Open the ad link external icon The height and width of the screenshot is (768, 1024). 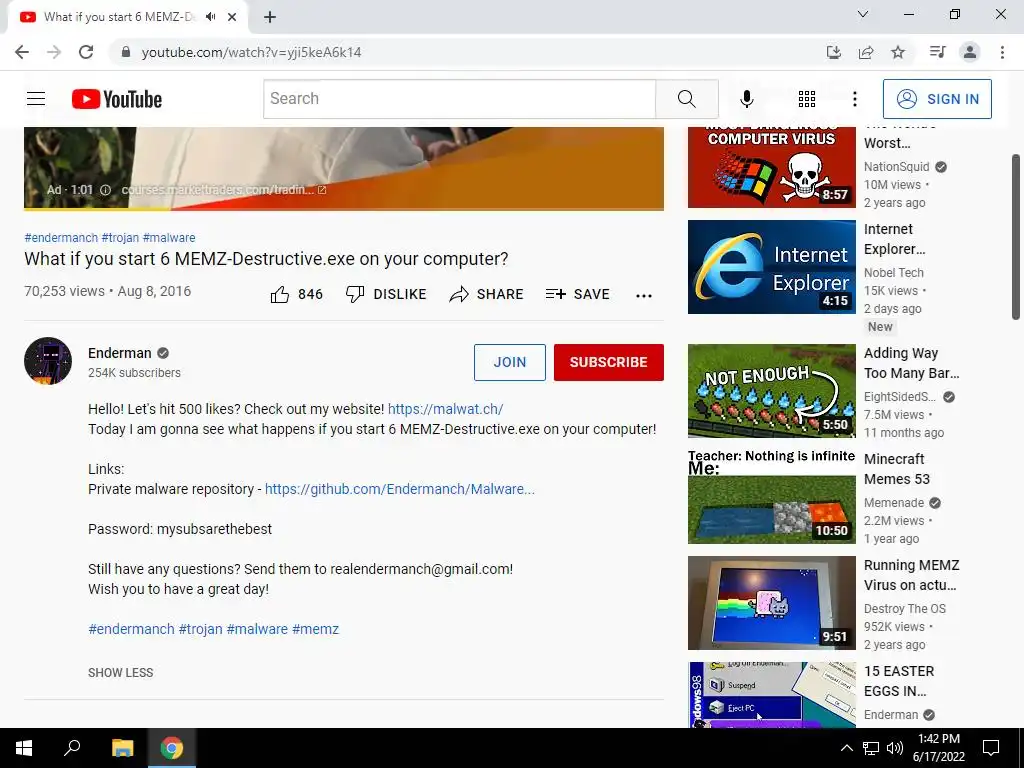click(x=322, y=190)
